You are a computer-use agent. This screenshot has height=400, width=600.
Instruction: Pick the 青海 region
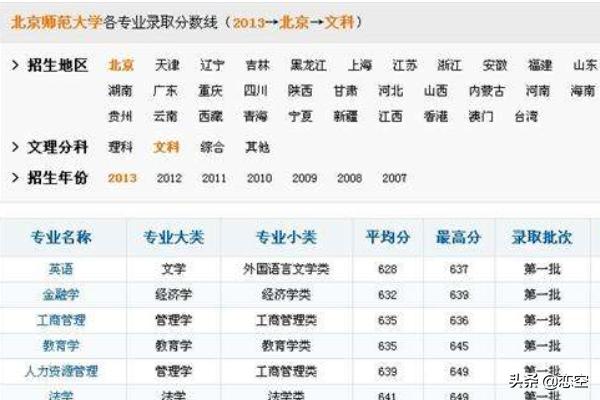(x=255, y=116)
